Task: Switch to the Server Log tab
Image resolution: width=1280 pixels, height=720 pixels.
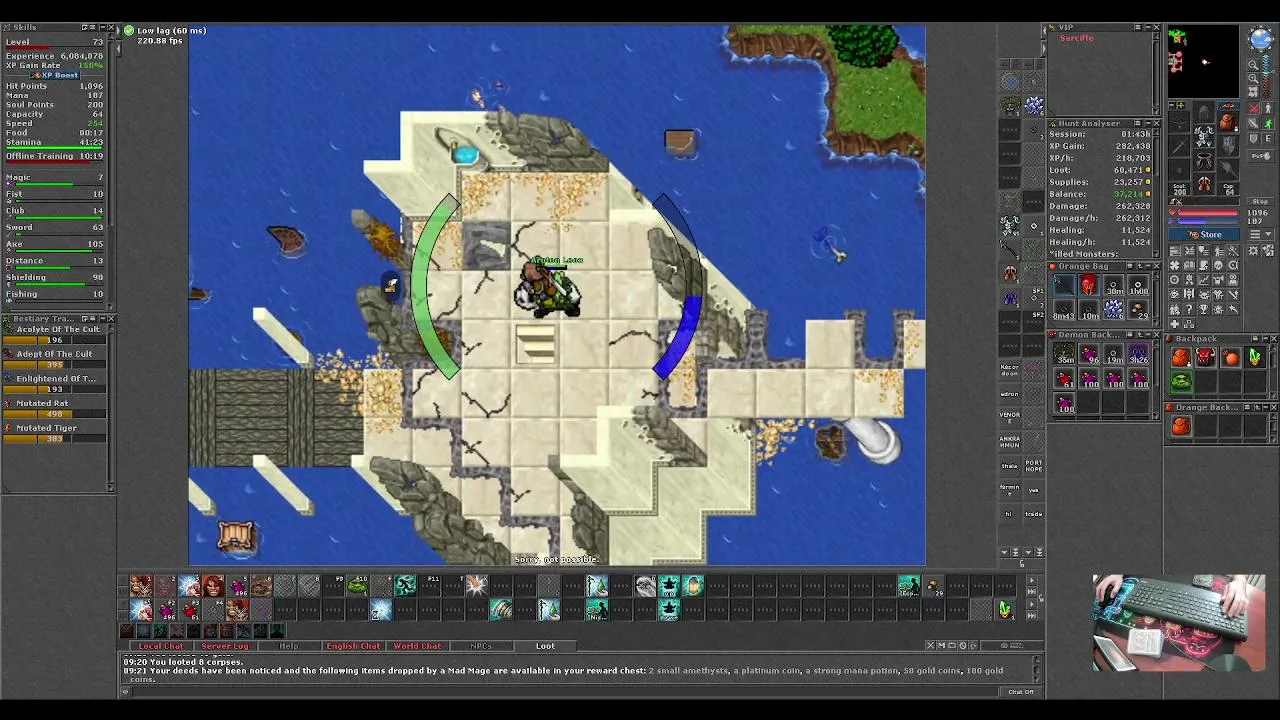Action: click(224, 646)
